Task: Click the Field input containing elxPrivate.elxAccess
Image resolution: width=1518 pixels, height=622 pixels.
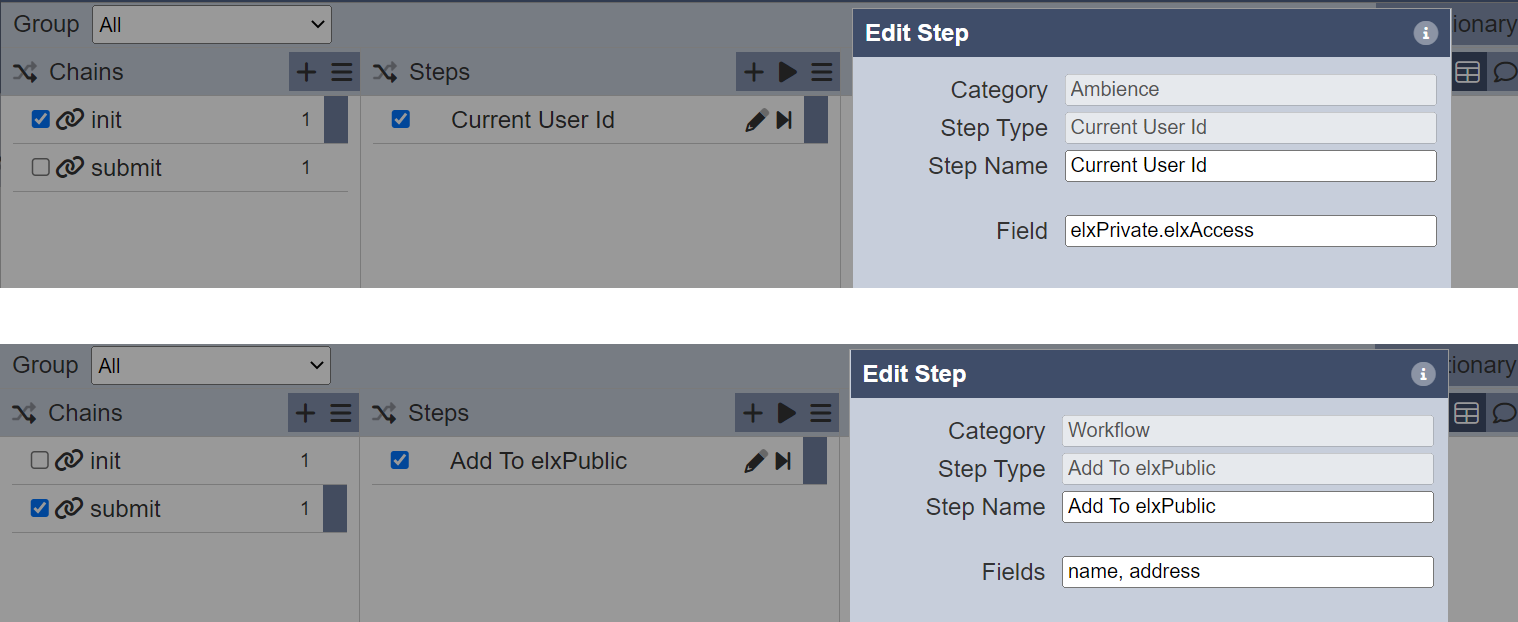Action: point(1251,231)
